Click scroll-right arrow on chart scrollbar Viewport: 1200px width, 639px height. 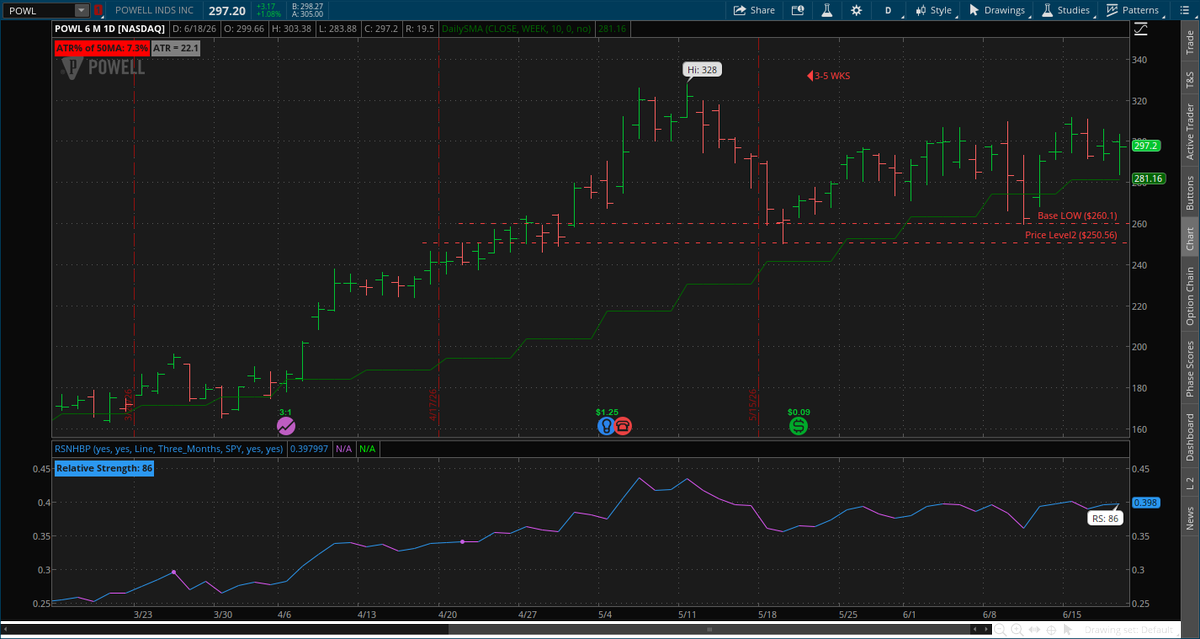986,630
